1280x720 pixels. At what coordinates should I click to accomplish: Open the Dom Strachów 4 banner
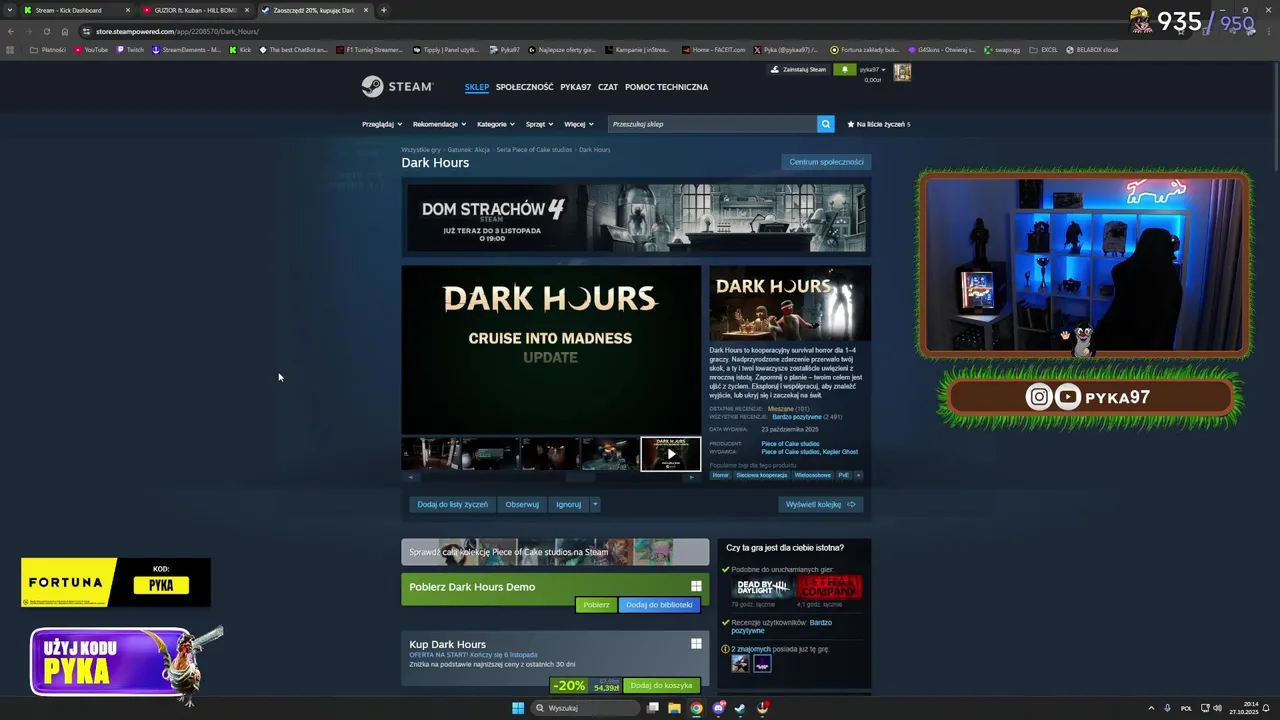(x=636, y=217)
